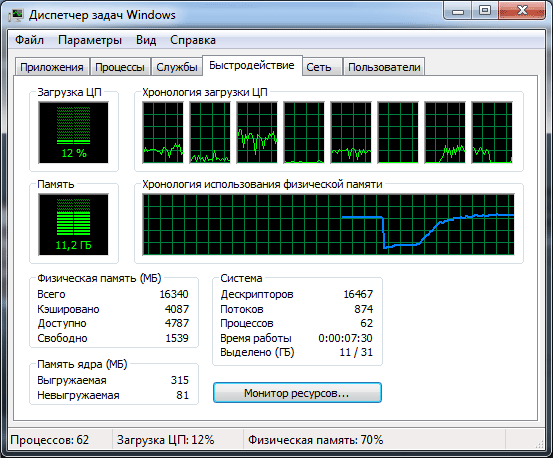Viewport: 553px width, 458px height.
Task: Click the Память ядра (МБ) group label
Action: (82, 364)
